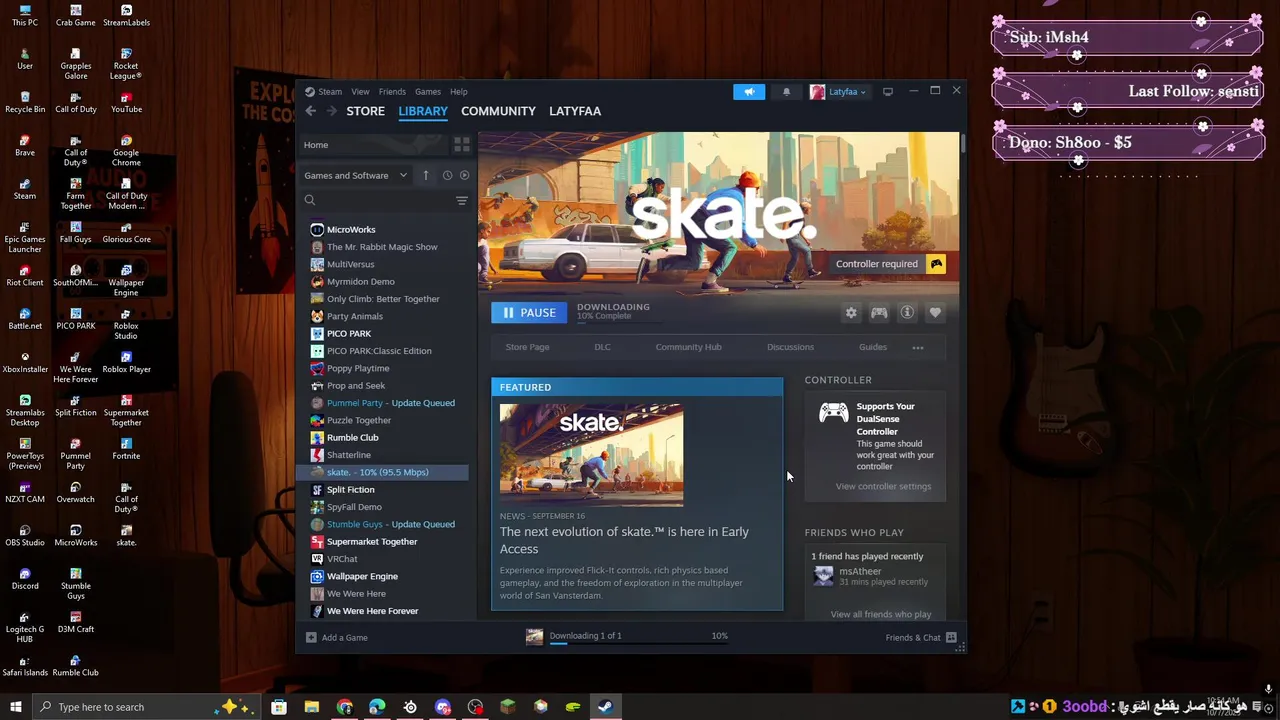The image size is (1280, 720).
Task: Click taskbar search box
Action: point(145,707)
